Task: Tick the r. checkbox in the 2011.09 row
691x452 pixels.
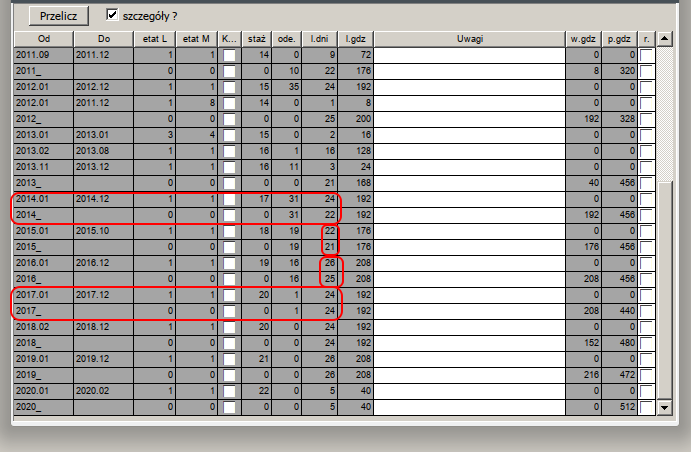Action: point(646,53)
